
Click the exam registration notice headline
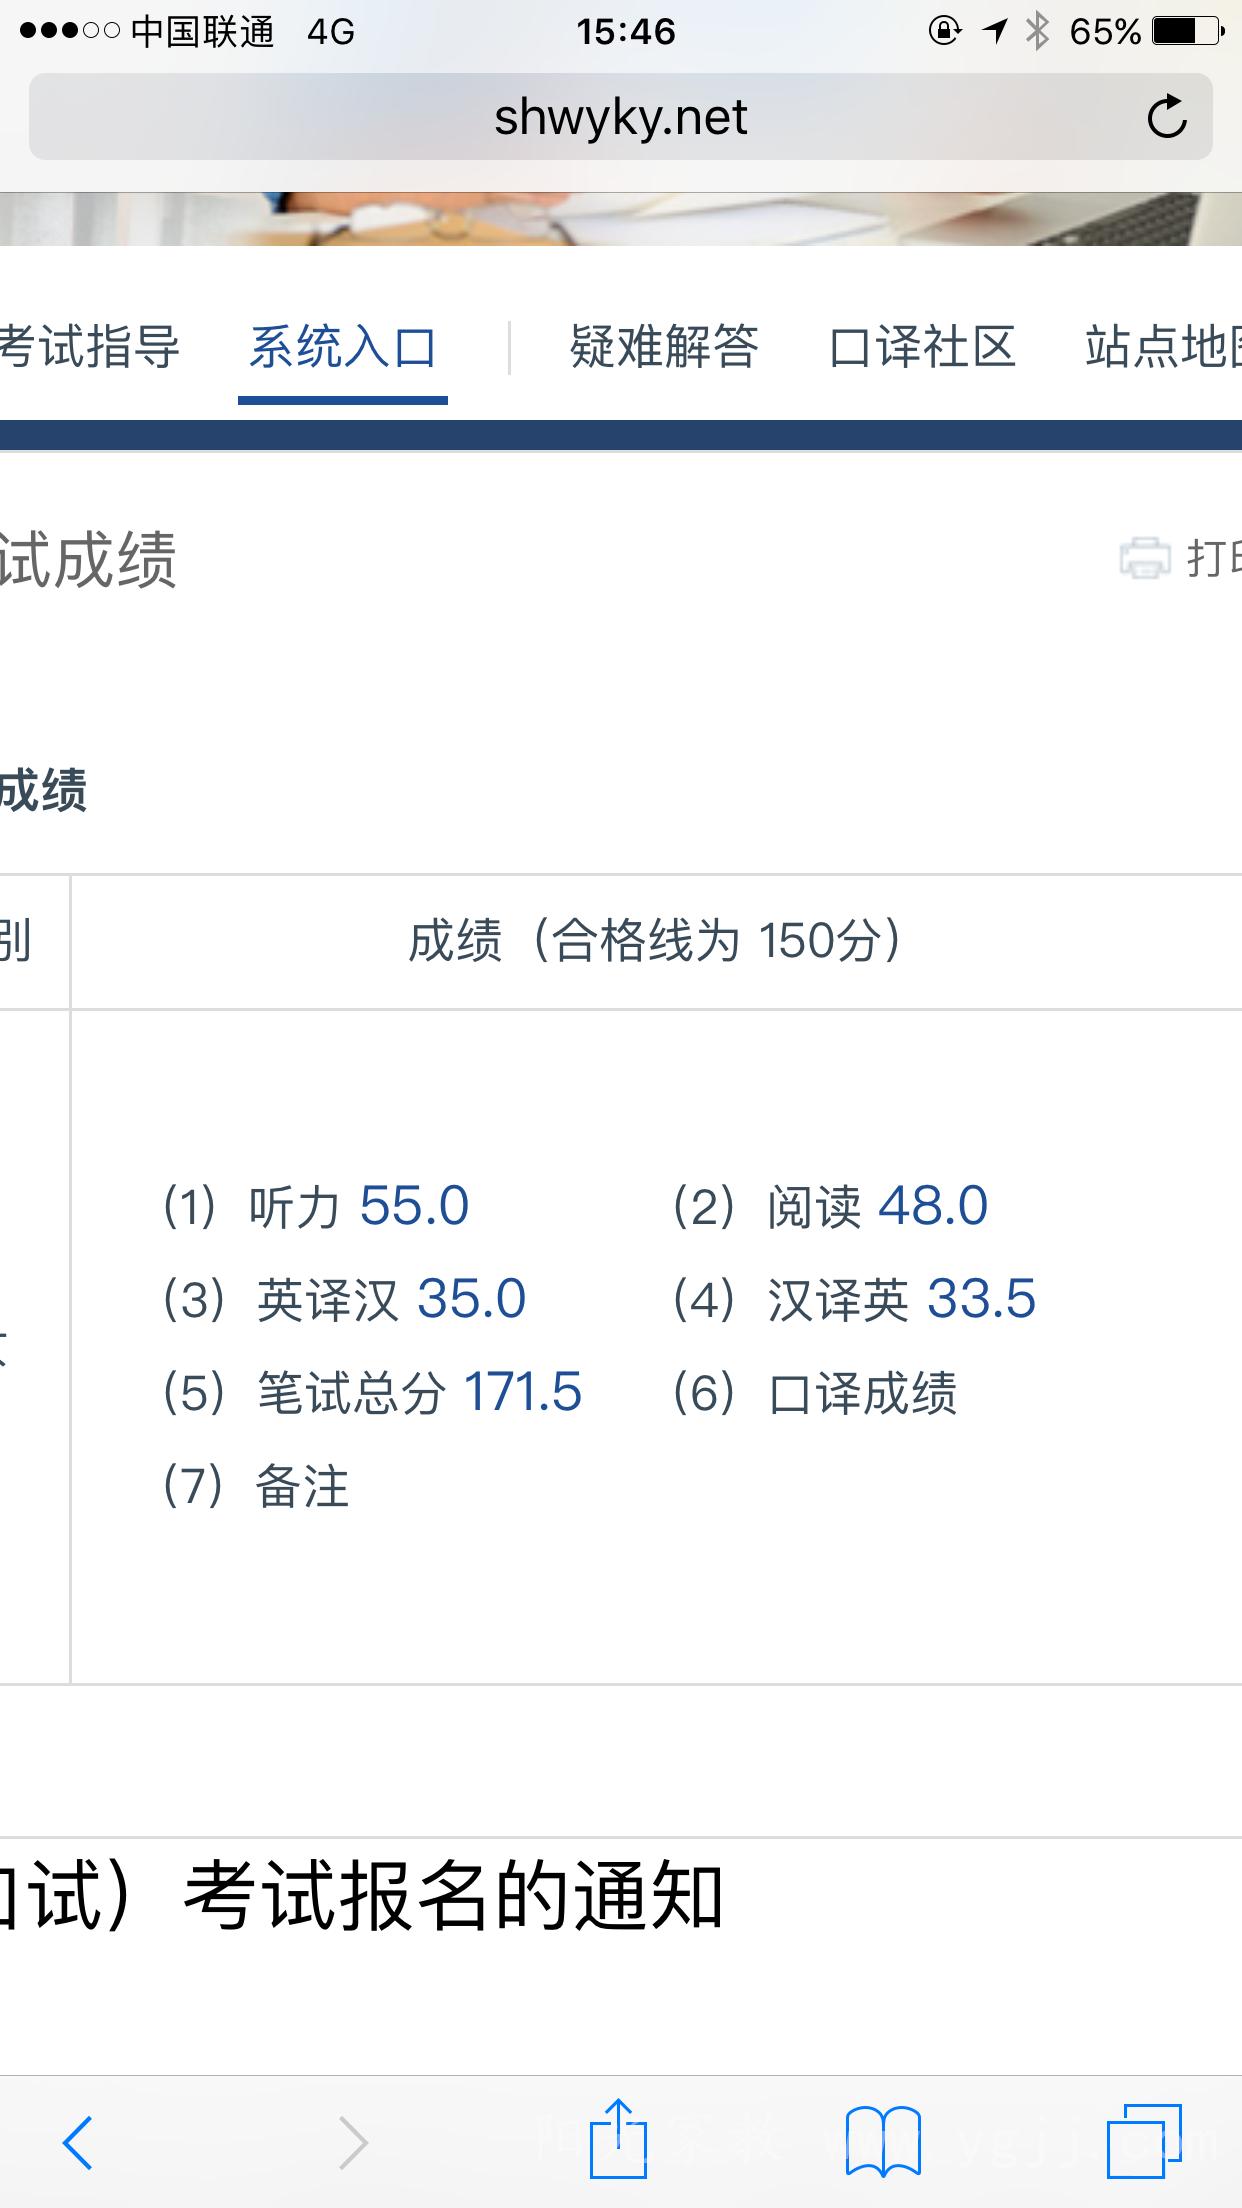point(361,1895)
